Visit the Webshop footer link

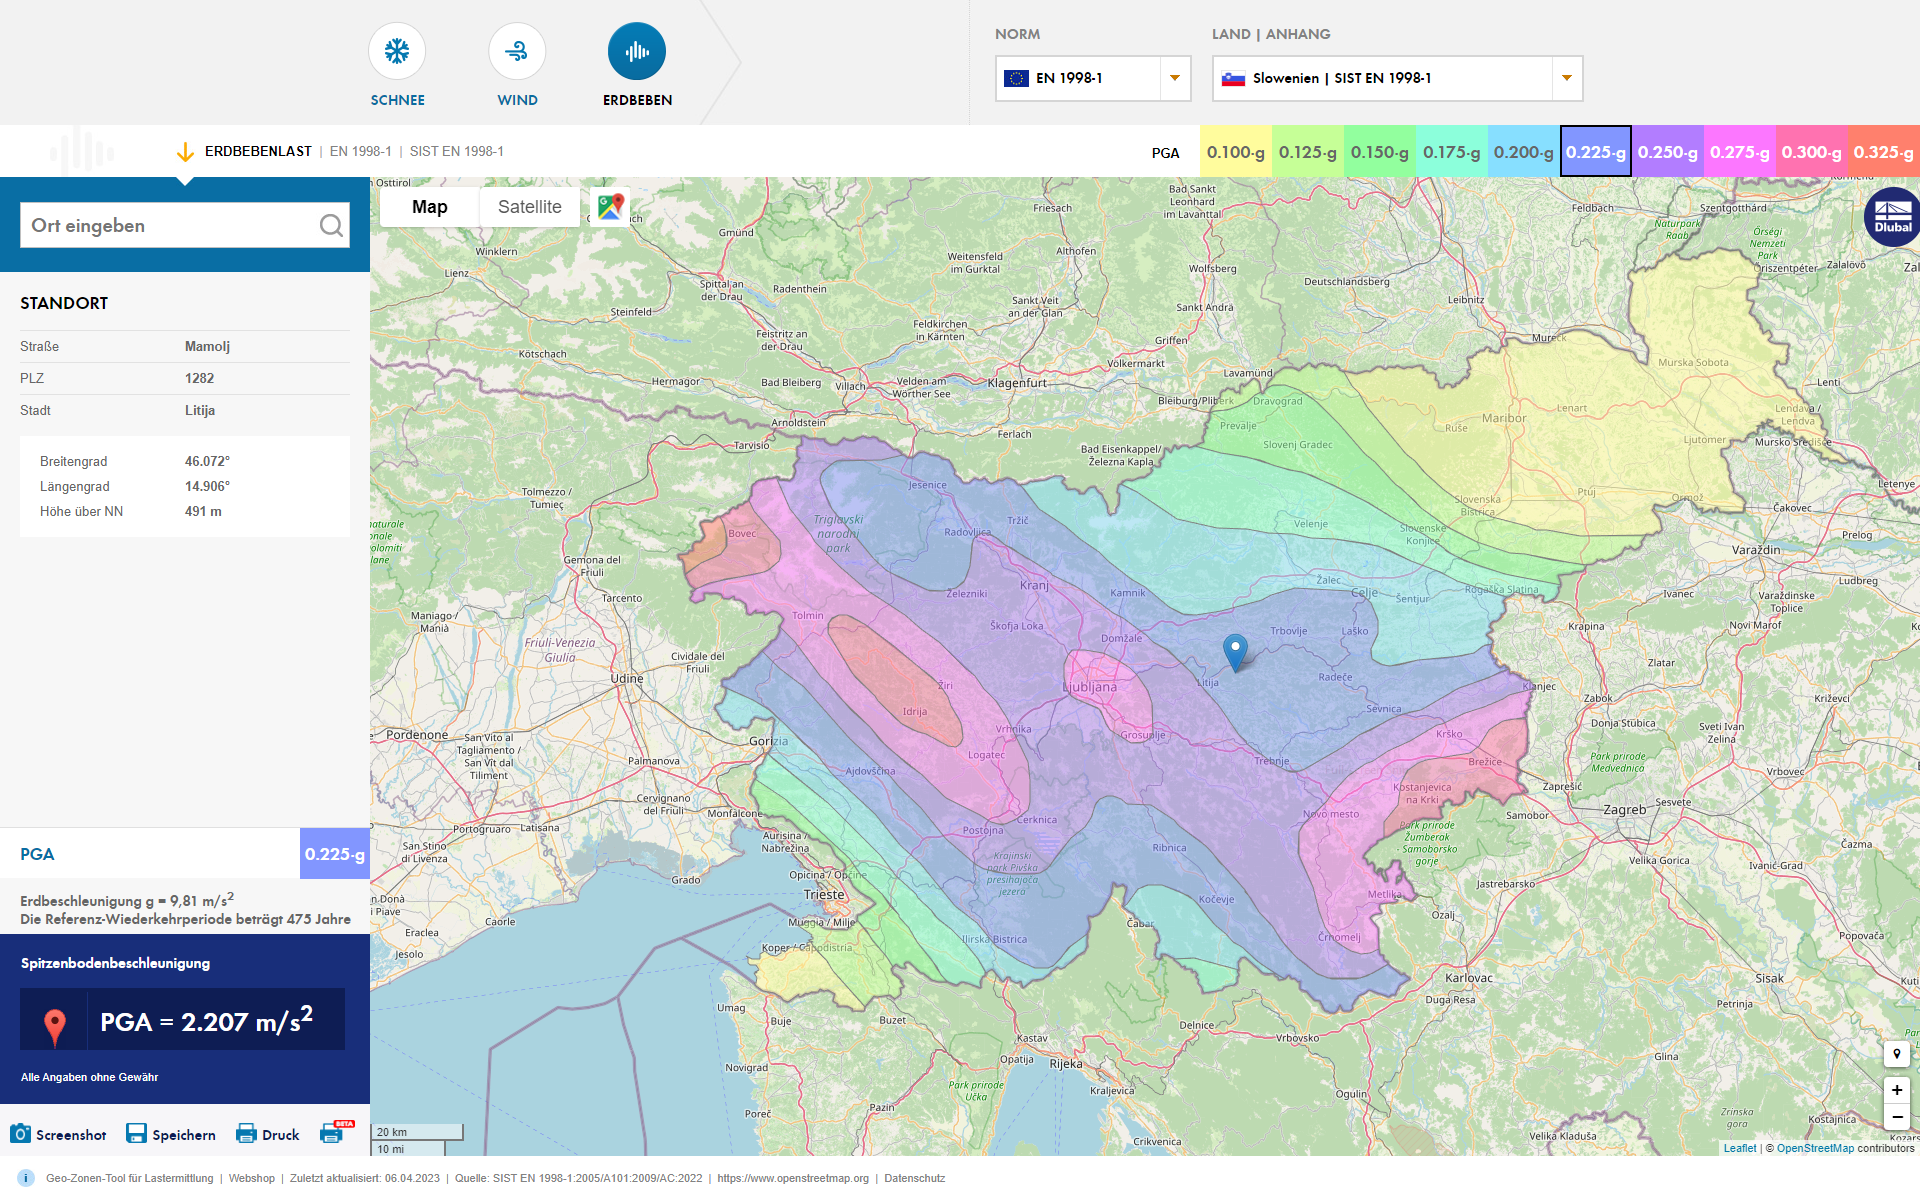[x=251, y=1178]
